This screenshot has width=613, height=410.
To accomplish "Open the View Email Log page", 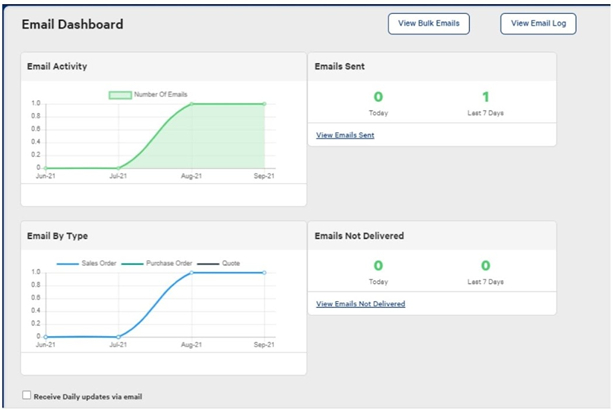I will (538, 23).
